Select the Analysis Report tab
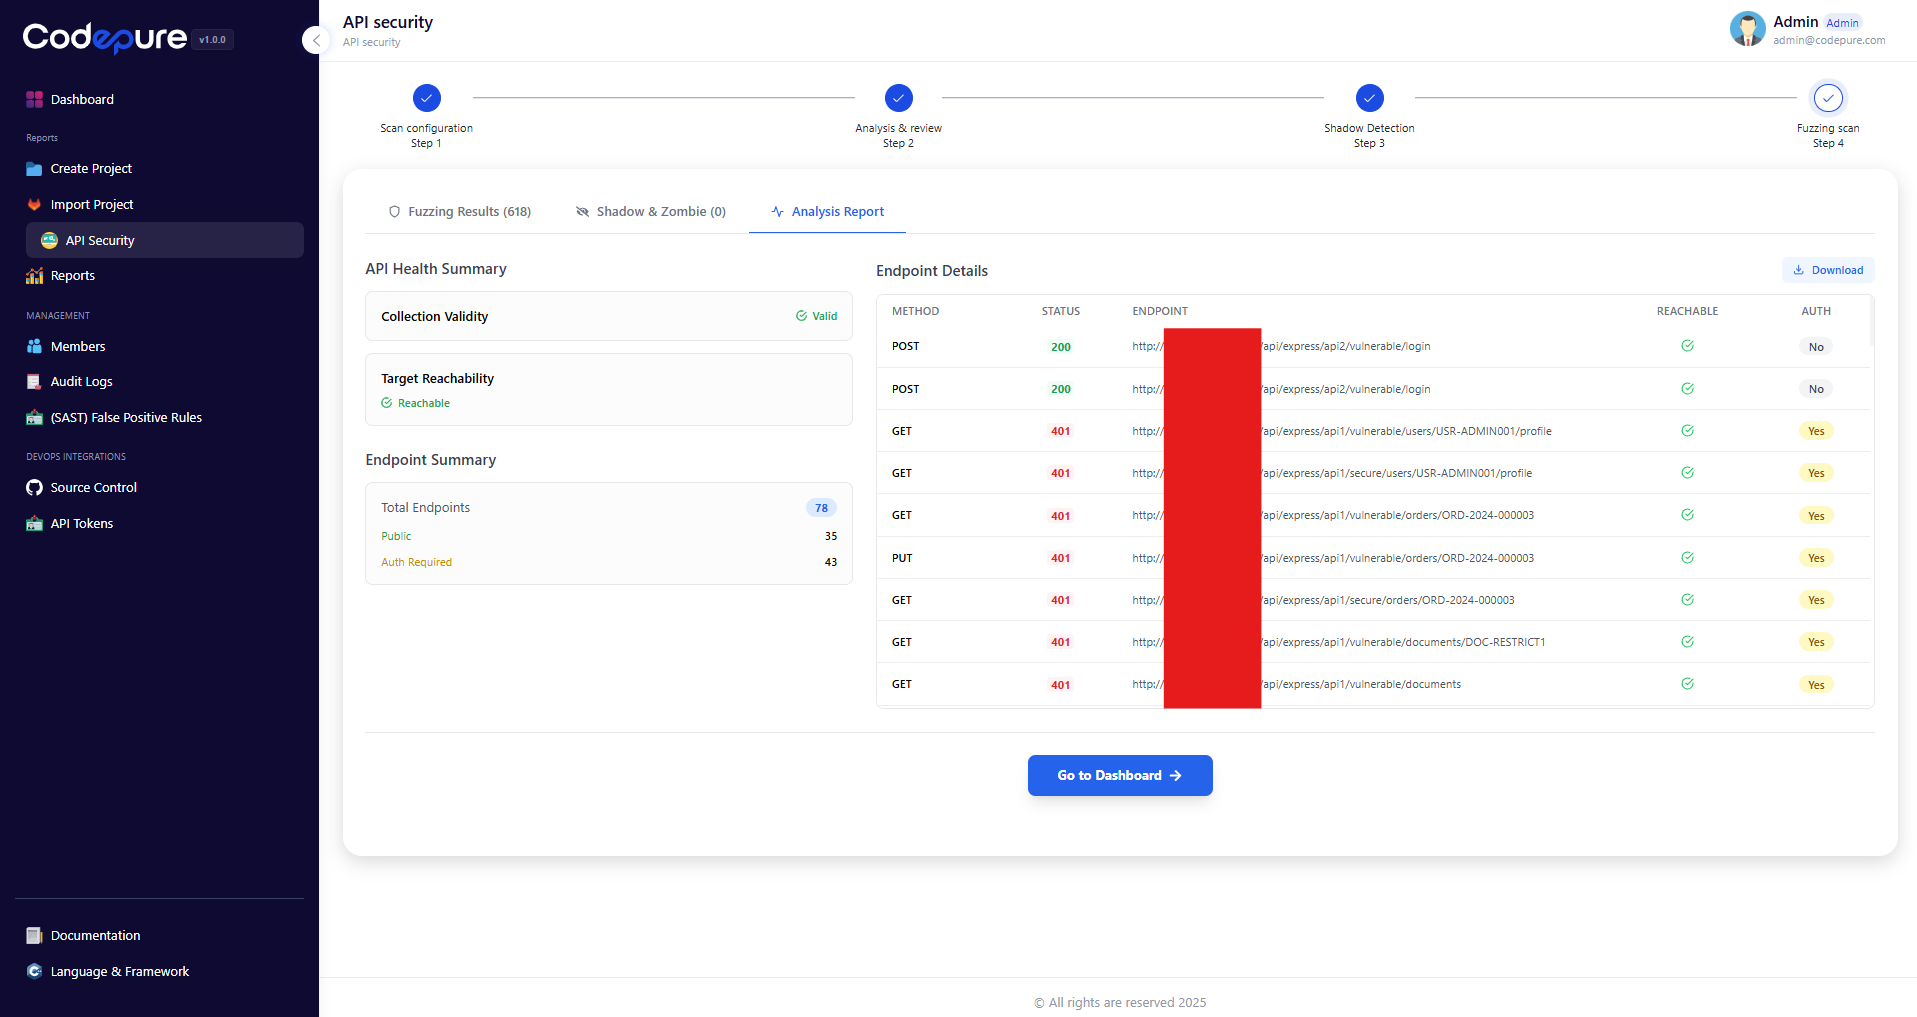The height and width of the screenshot is (1017, 1917). point(827,212)
